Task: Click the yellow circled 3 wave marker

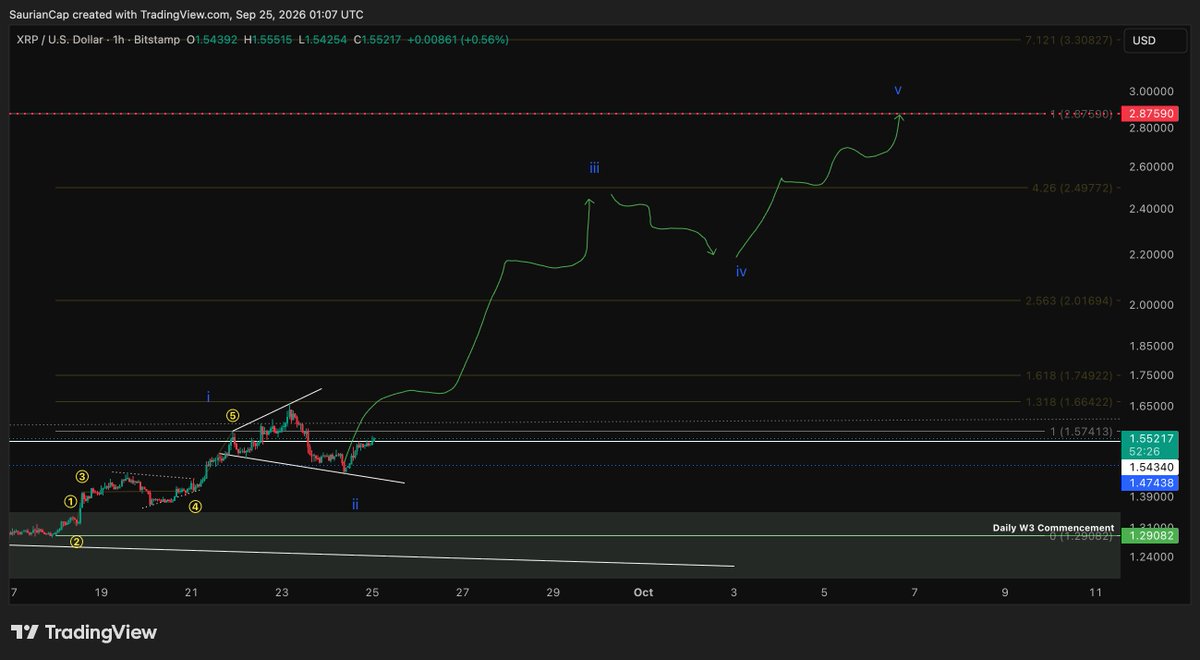Action: coord(83,477)
